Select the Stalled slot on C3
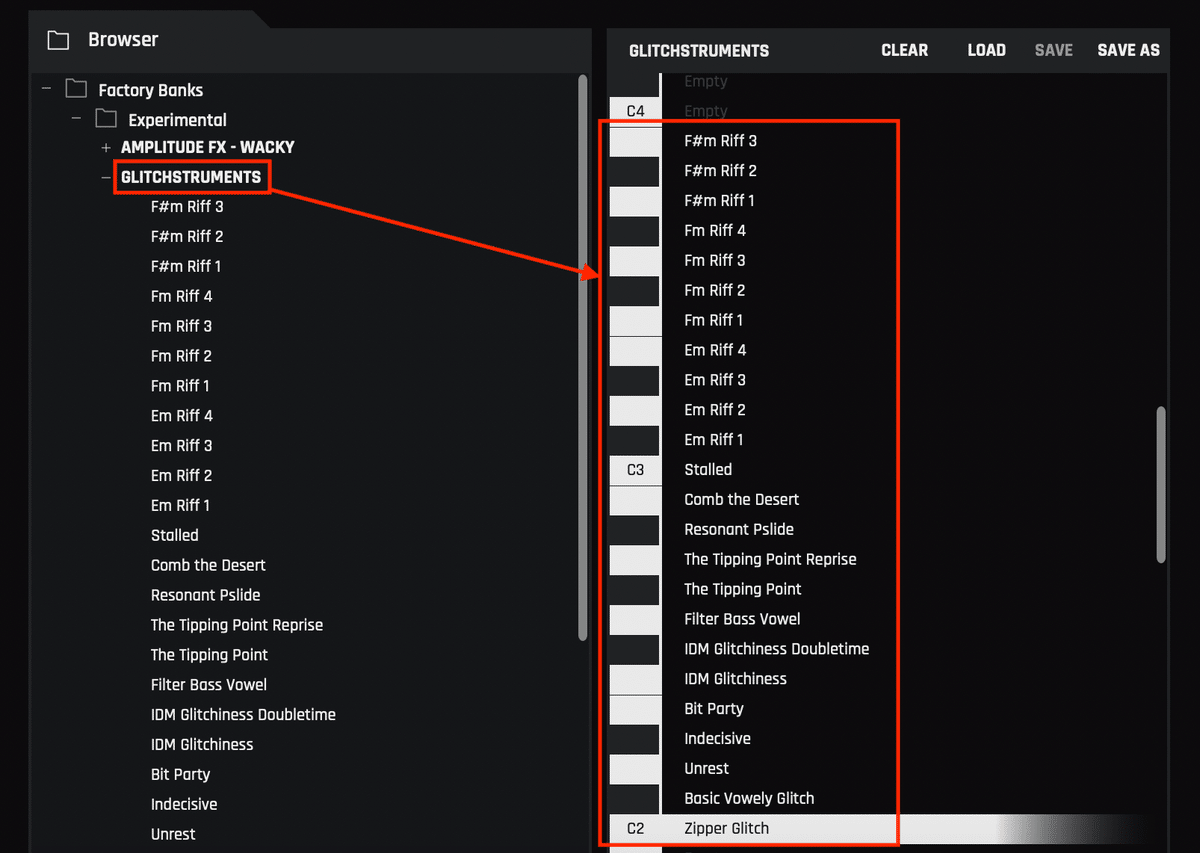The height and width of the screenshot is (853, 1200). [x=708, y=470]
